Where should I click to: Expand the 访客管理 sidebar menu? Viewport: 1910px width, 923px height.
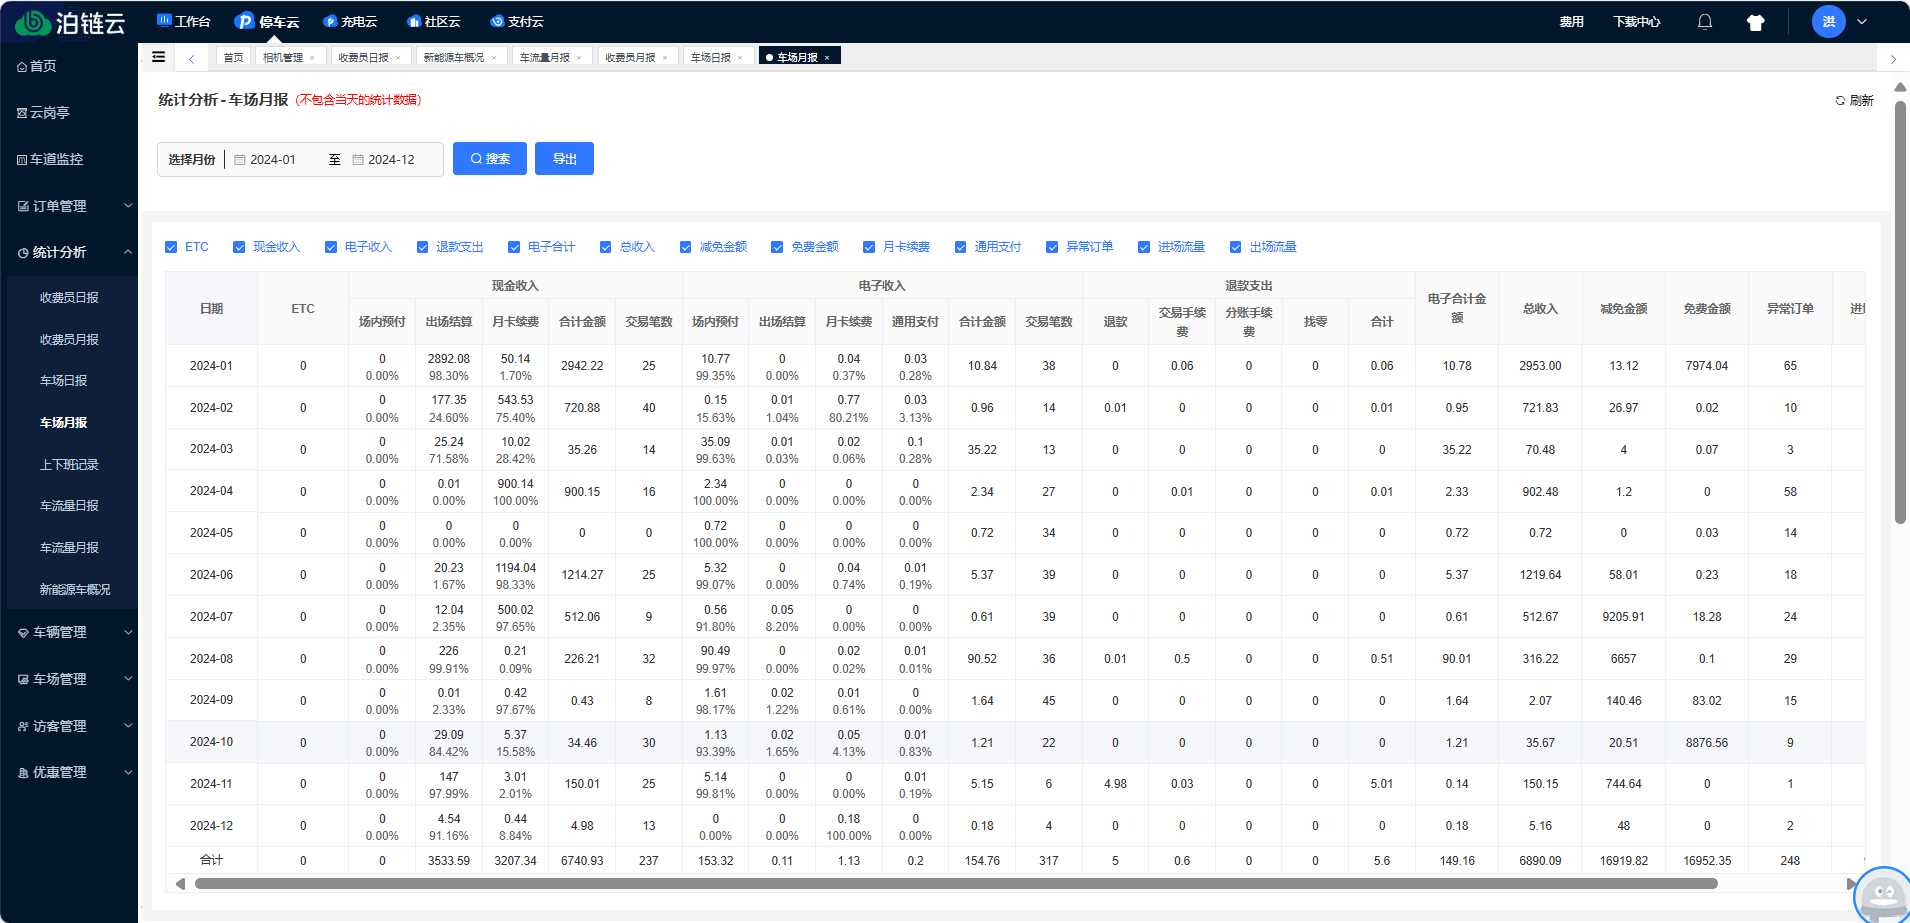tap(69, 726)
